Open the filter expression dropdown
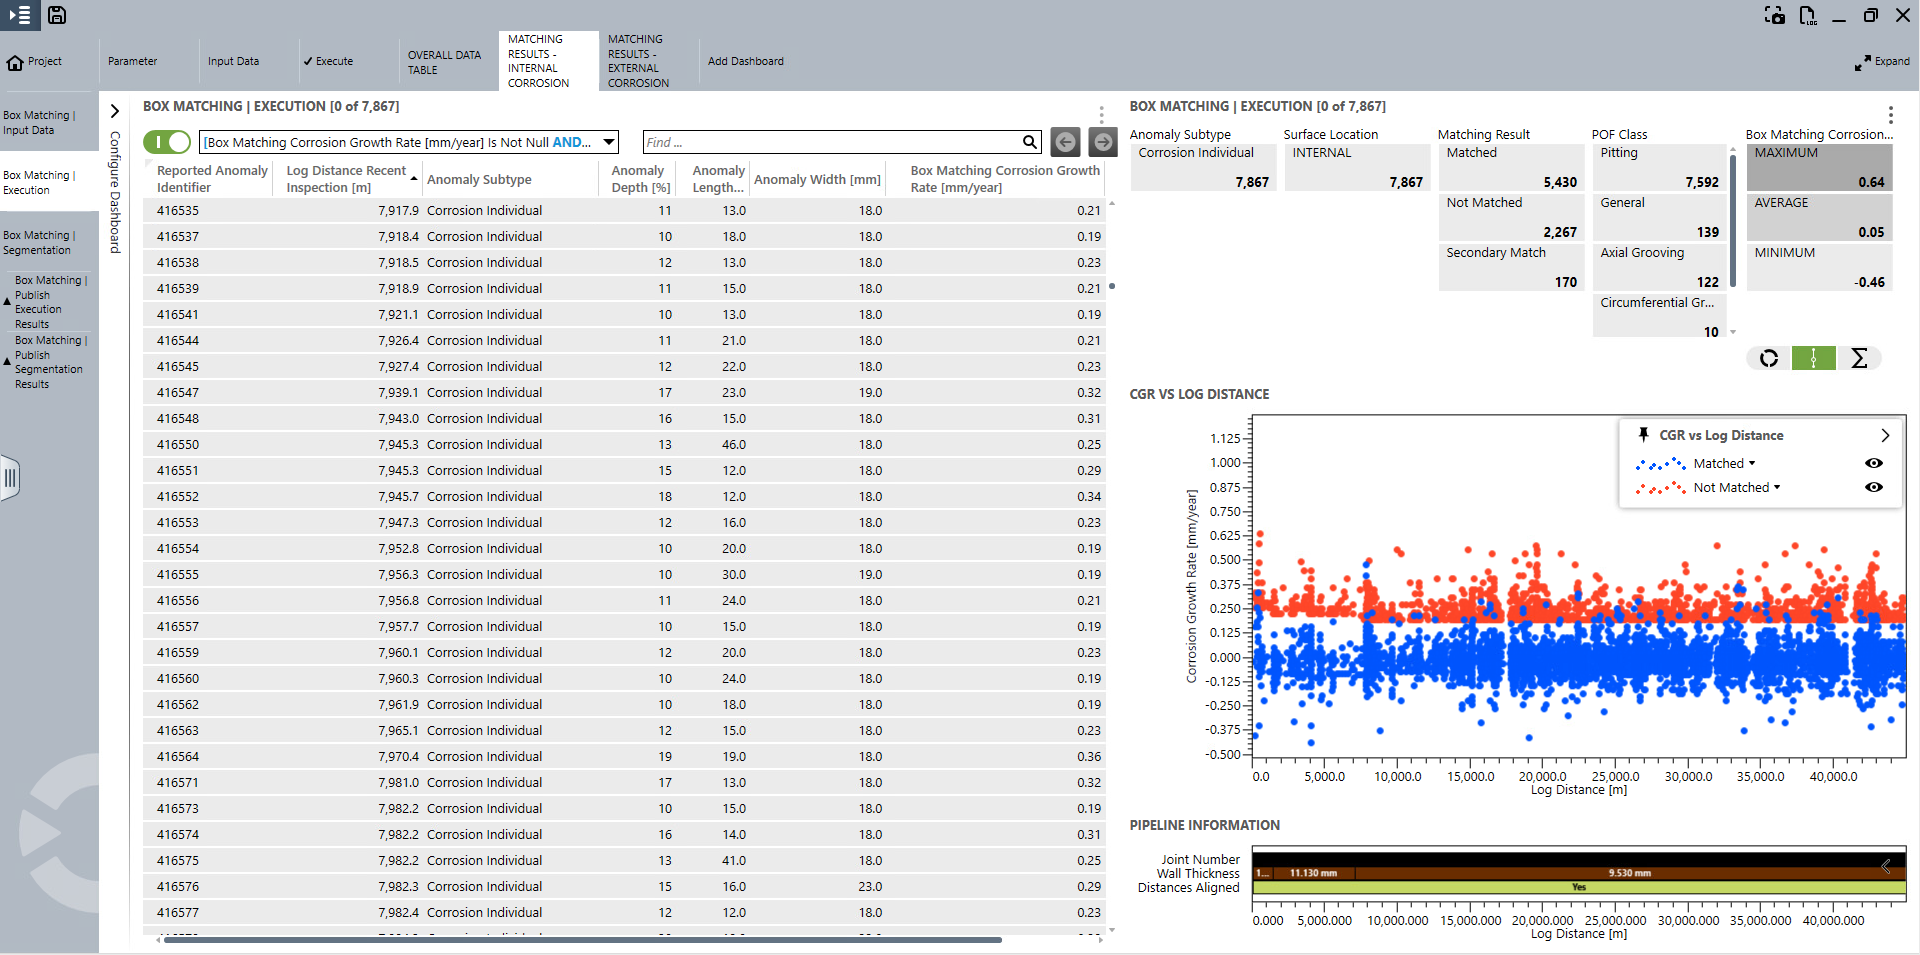1920x955 pixels. point(608,142)
